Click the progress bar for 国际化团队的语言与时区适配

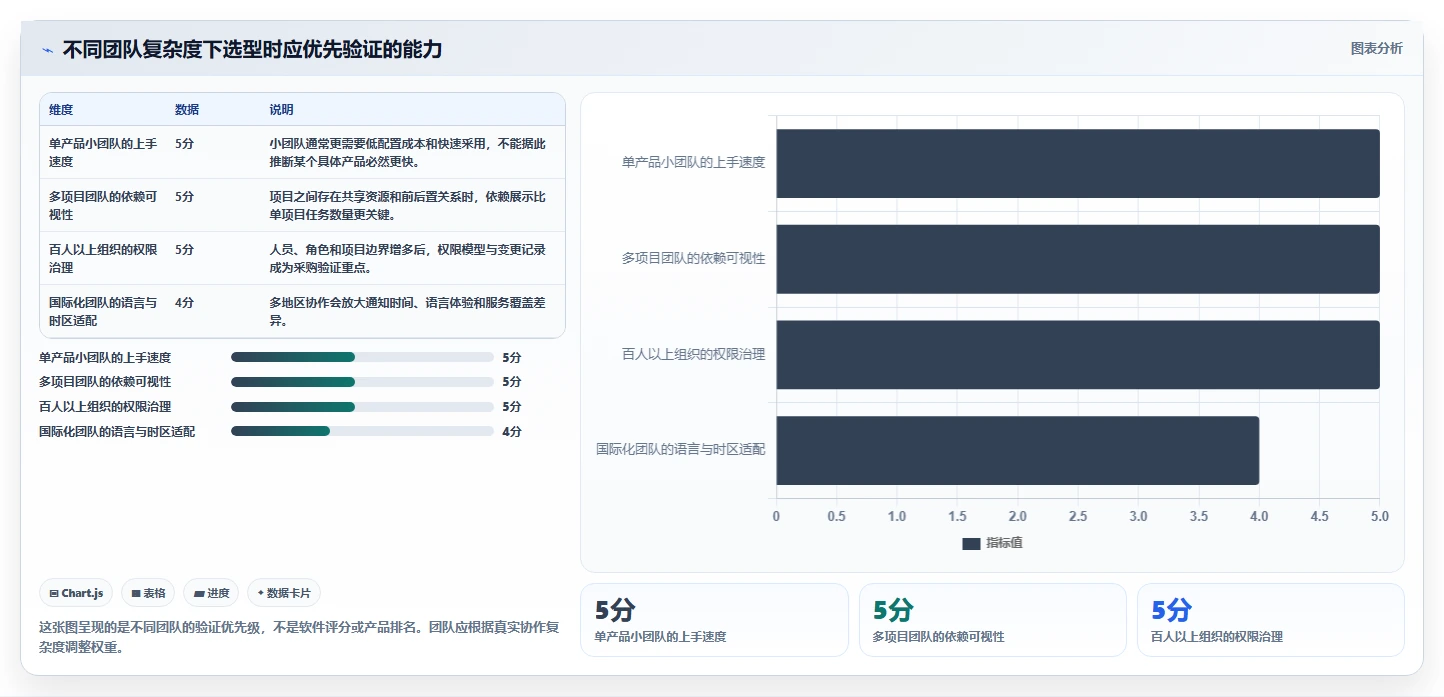pos(362,431)
